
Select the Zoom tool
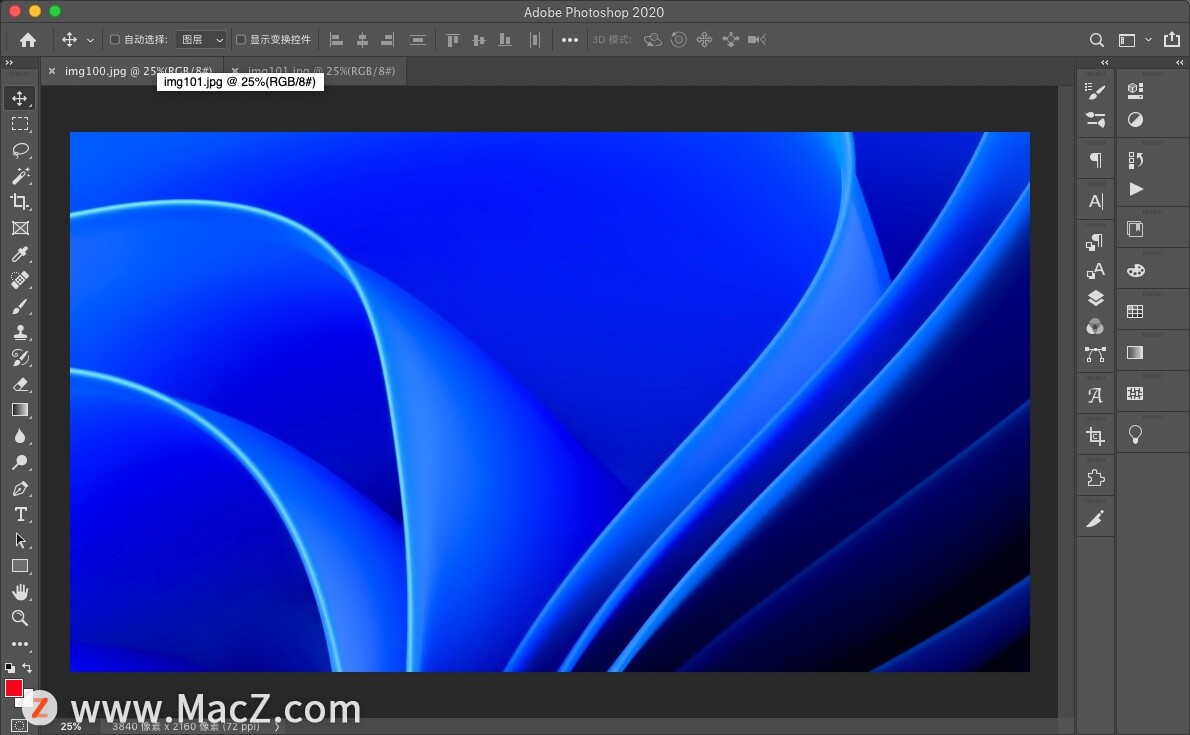[20, 618]
